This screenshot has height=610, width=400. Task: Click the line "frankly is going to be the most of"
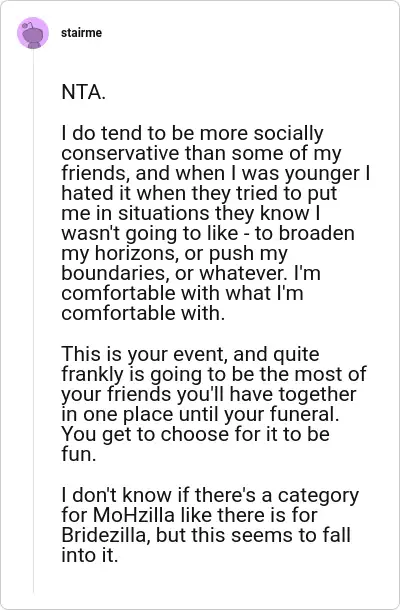point(214,374)
